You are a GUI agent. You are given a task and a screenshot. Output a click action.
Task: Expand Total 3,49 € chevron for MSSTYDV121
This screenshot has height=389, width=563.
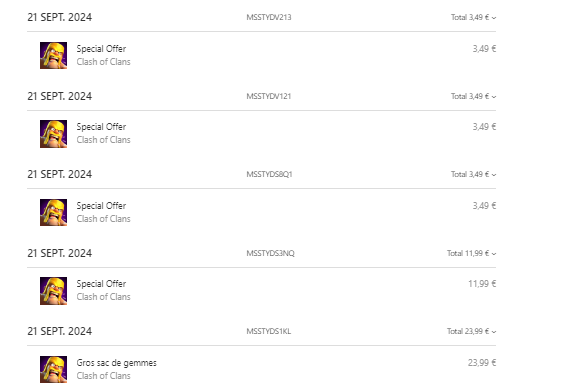coord(494,97)
